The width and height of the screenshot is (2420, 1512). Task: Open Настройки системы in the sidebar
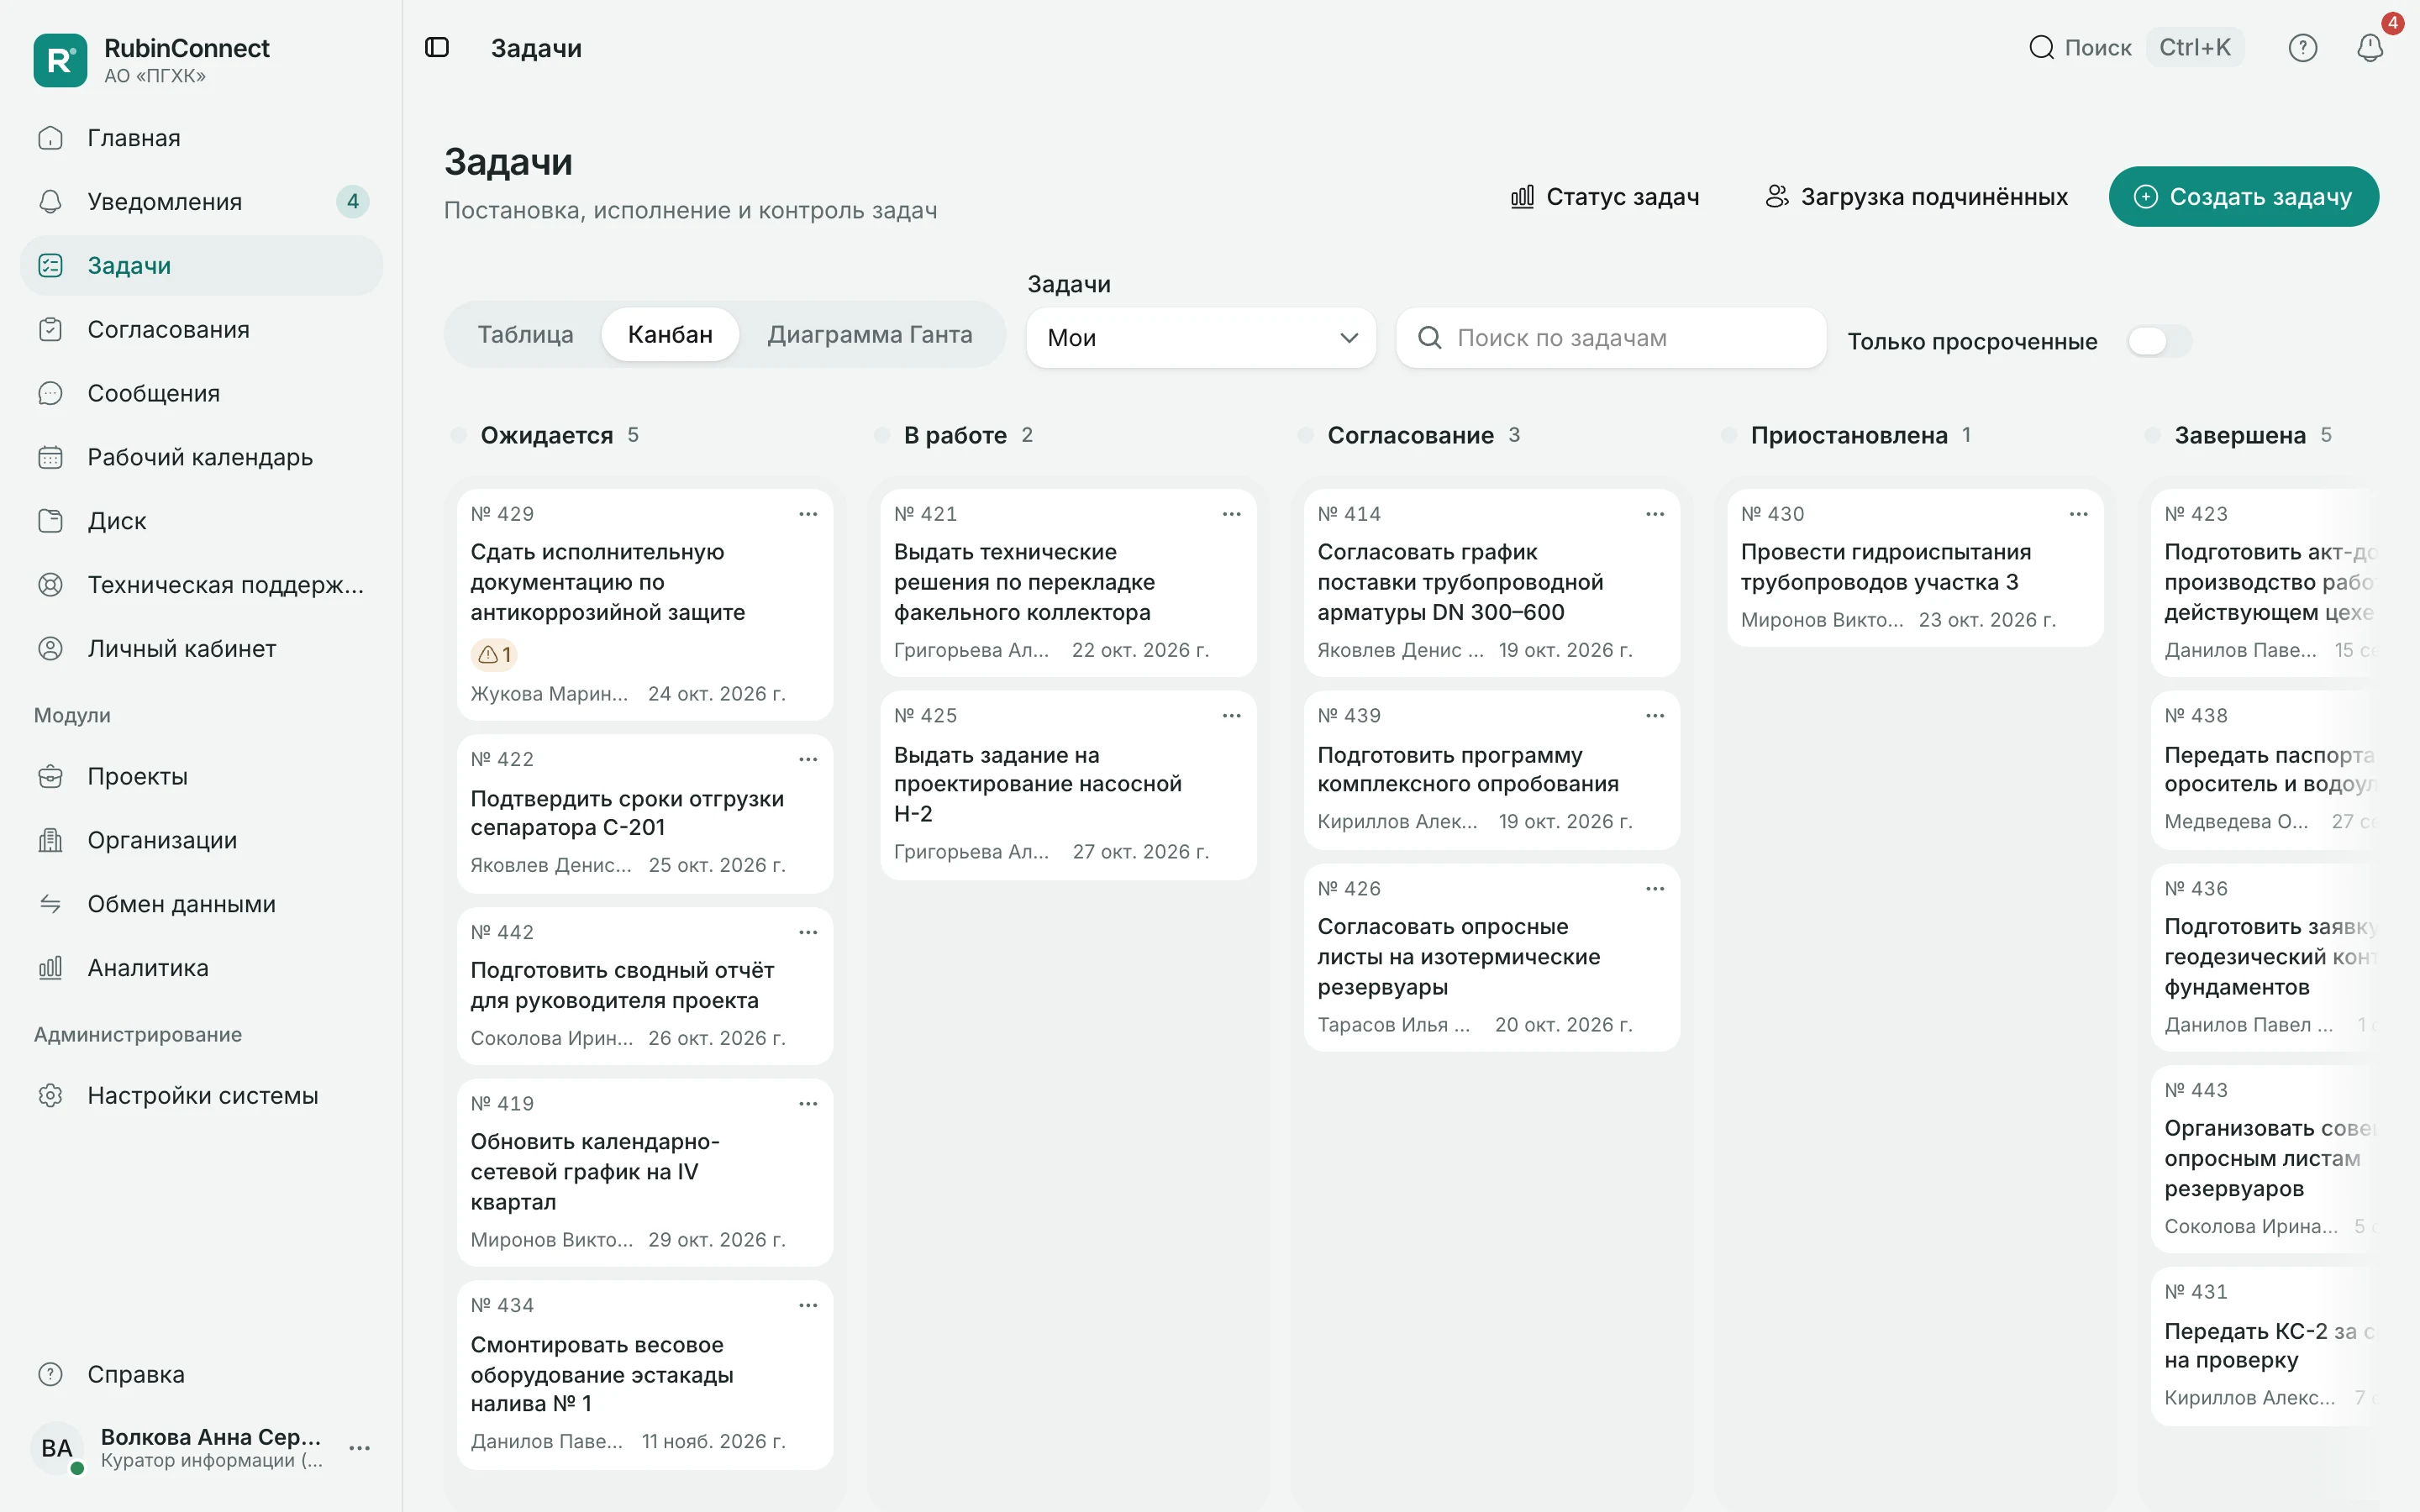tap(202, 1095)
